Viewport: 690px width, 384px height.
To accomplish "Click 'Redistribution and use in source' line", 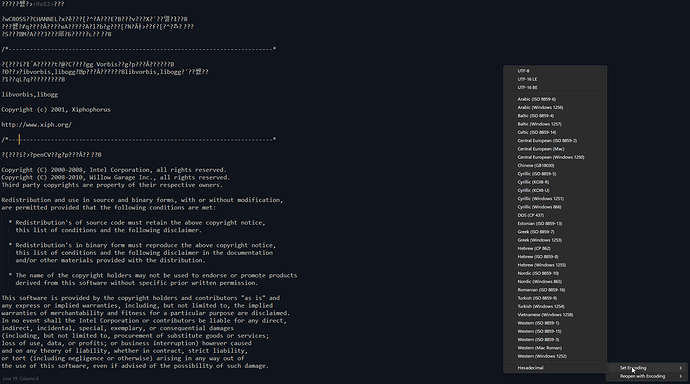I will 142,200.
